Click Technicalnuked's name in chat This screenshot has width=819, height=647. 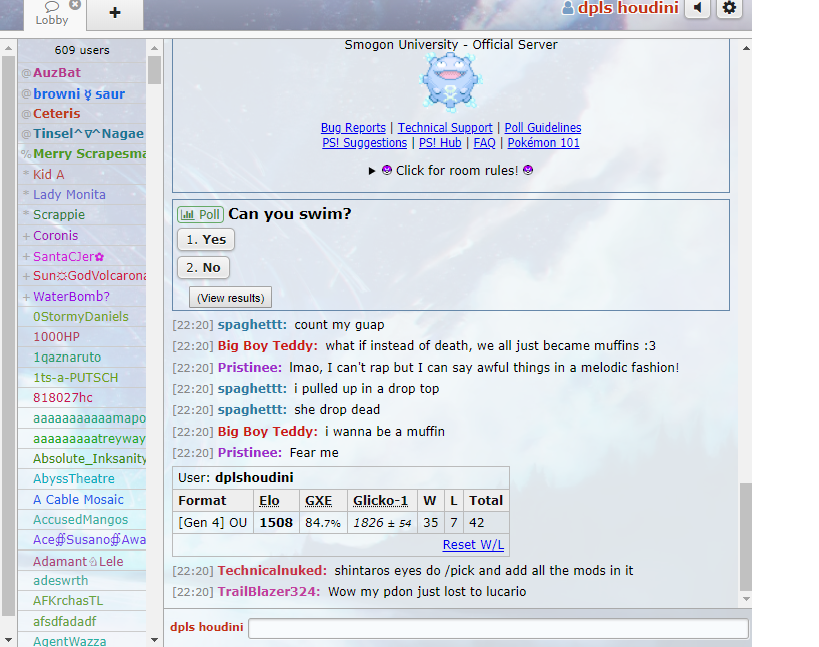[x=272, y=571]
